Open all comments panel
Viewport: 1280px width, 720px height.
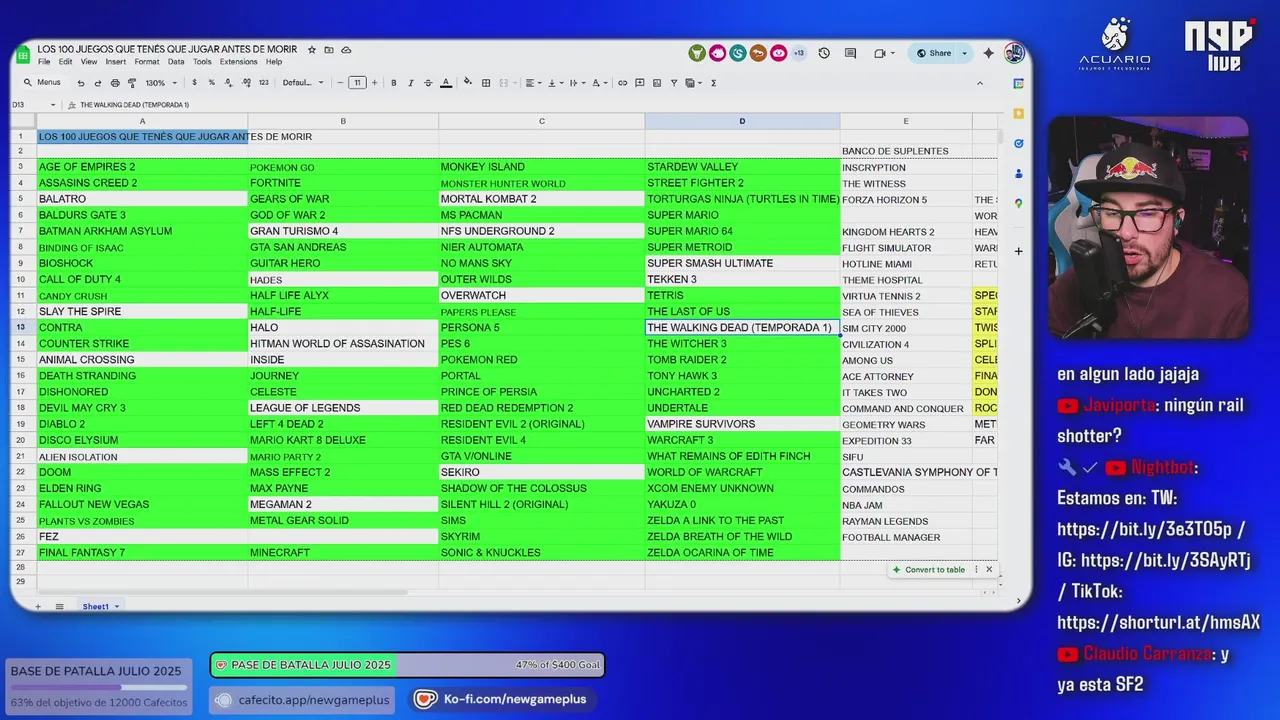coord(850,53)
